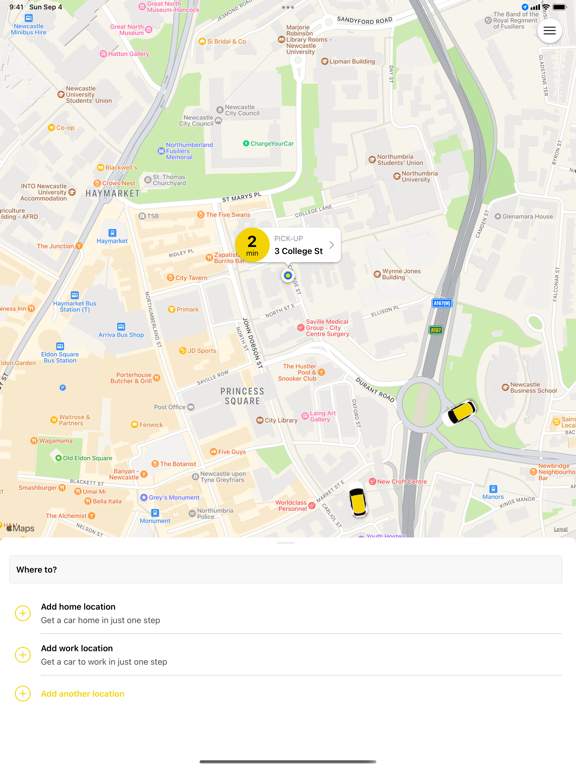This screenshot has height=768, width=576.
Task: Tap the plus icon for home location
Action: (x=23, y=613)
